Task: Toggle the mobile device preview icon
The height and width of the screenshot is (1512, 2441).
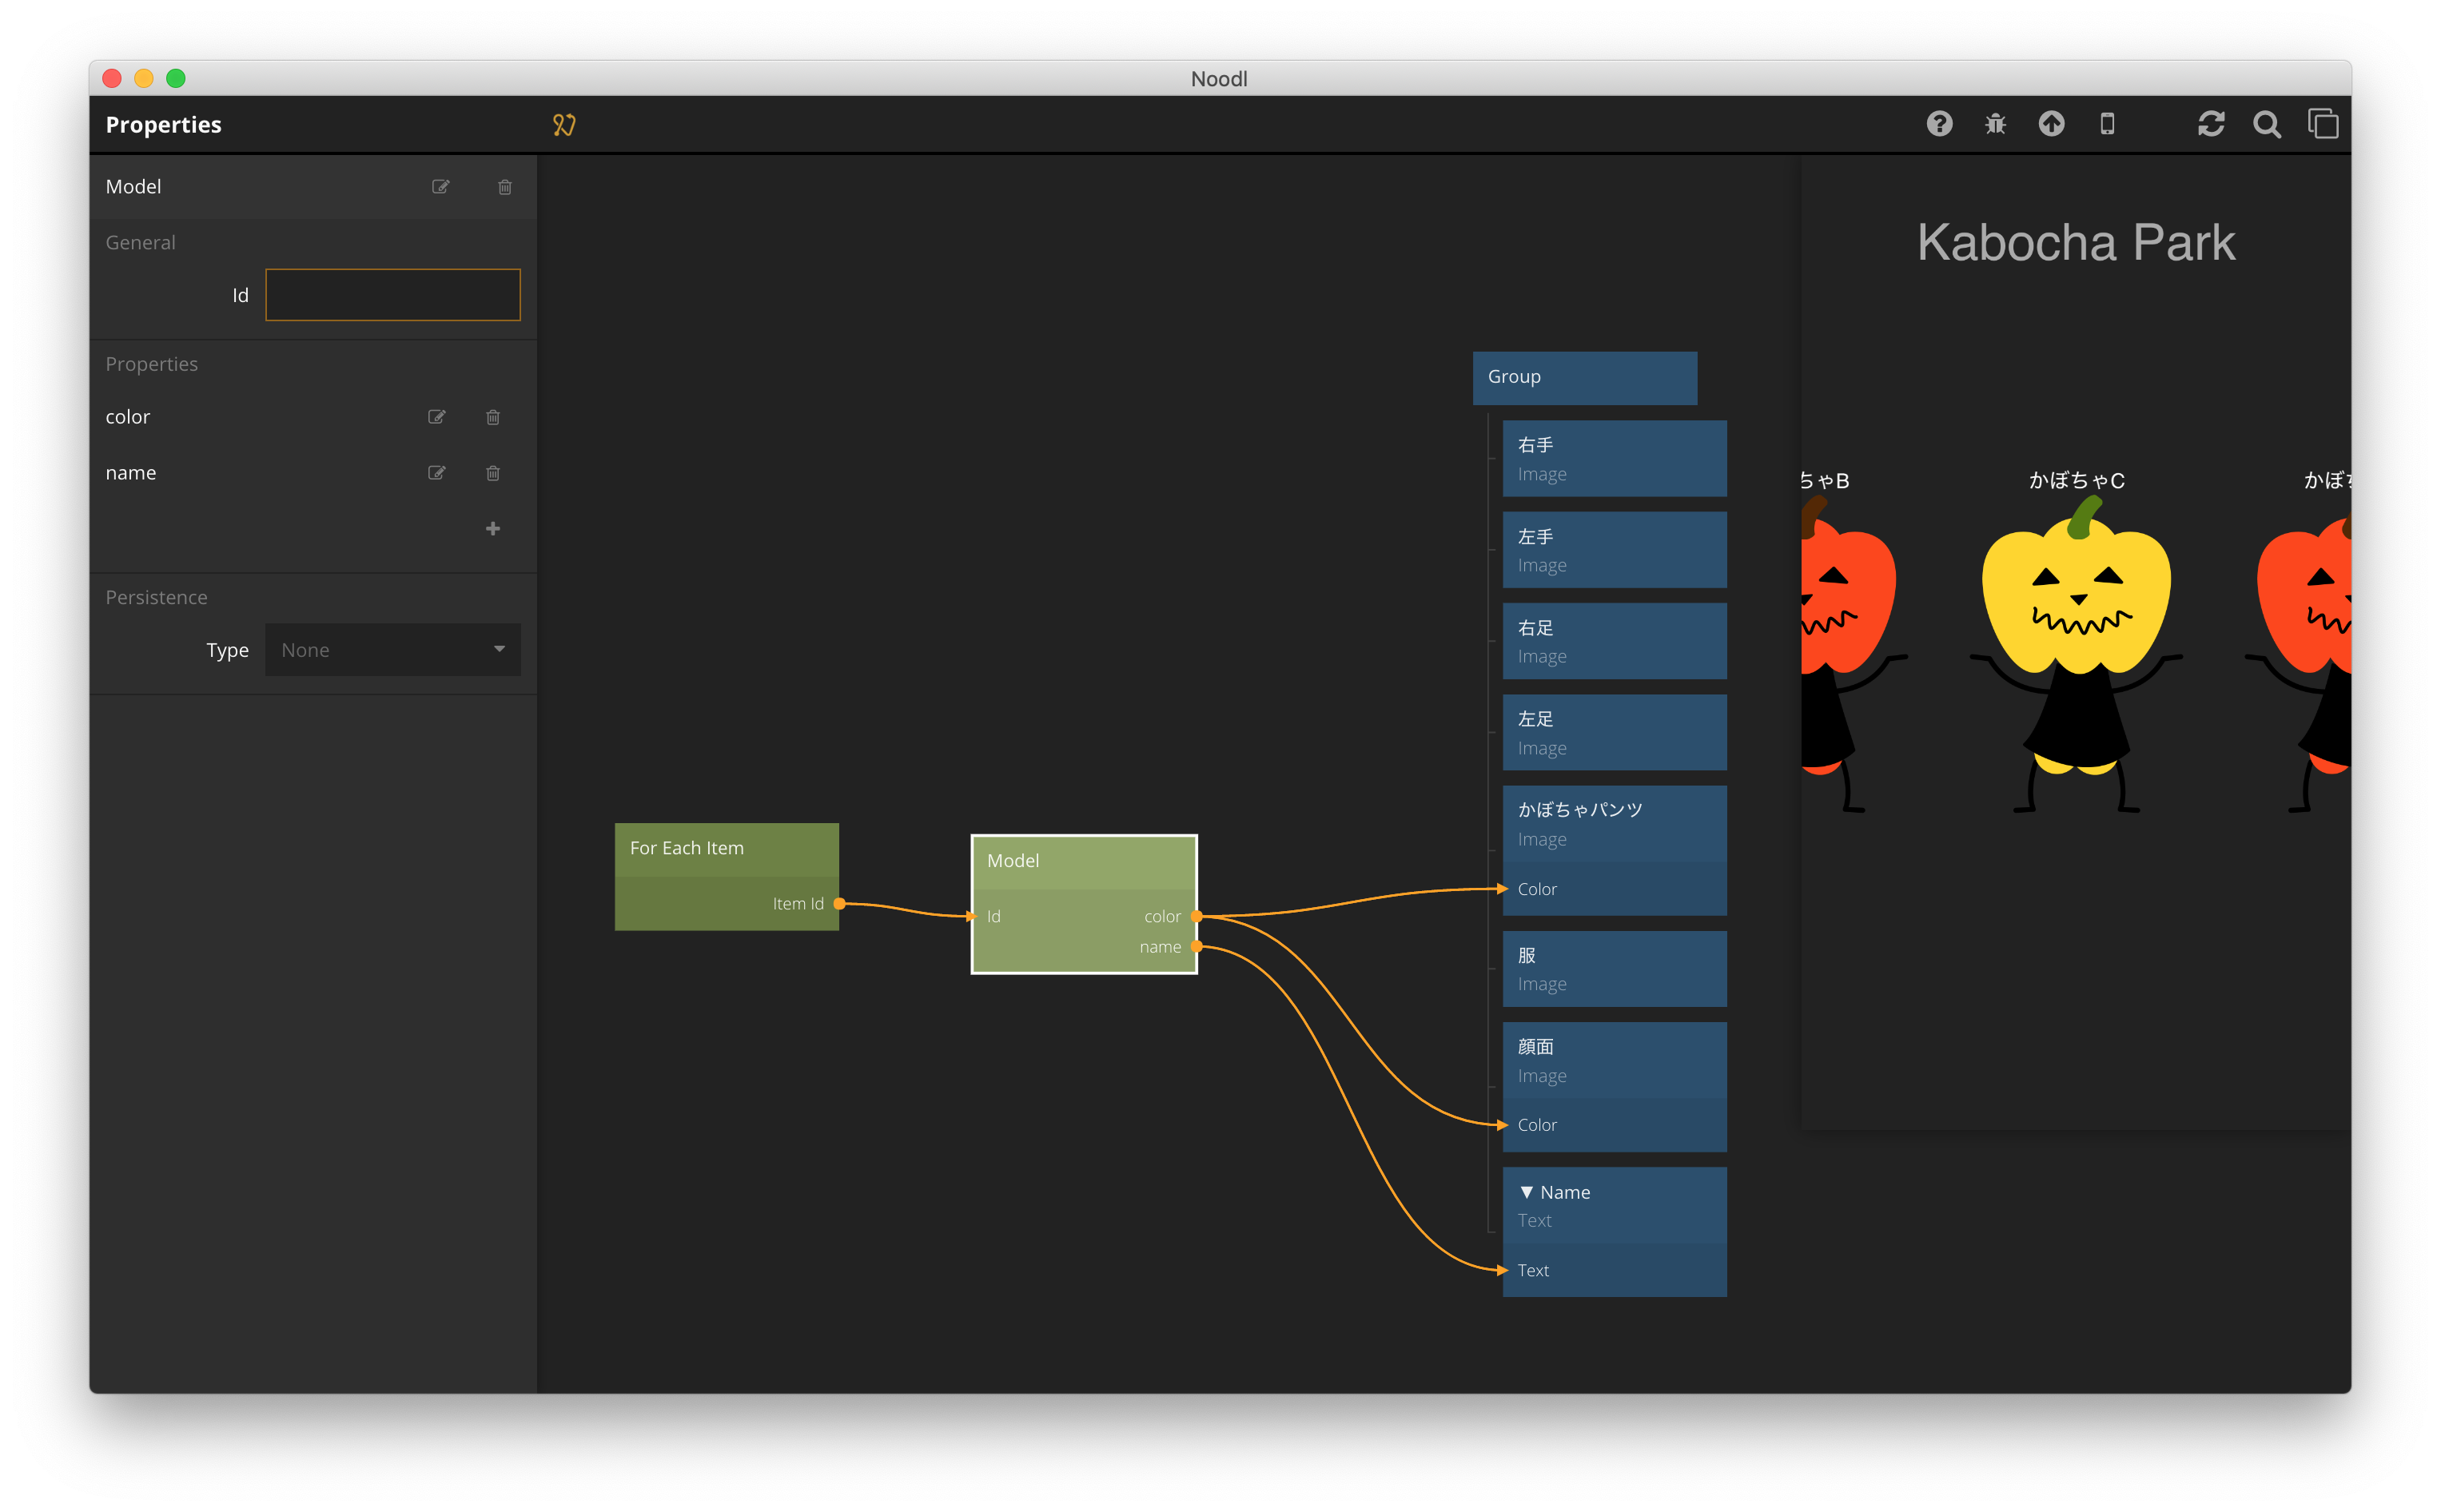Action: click(2107, 124)
